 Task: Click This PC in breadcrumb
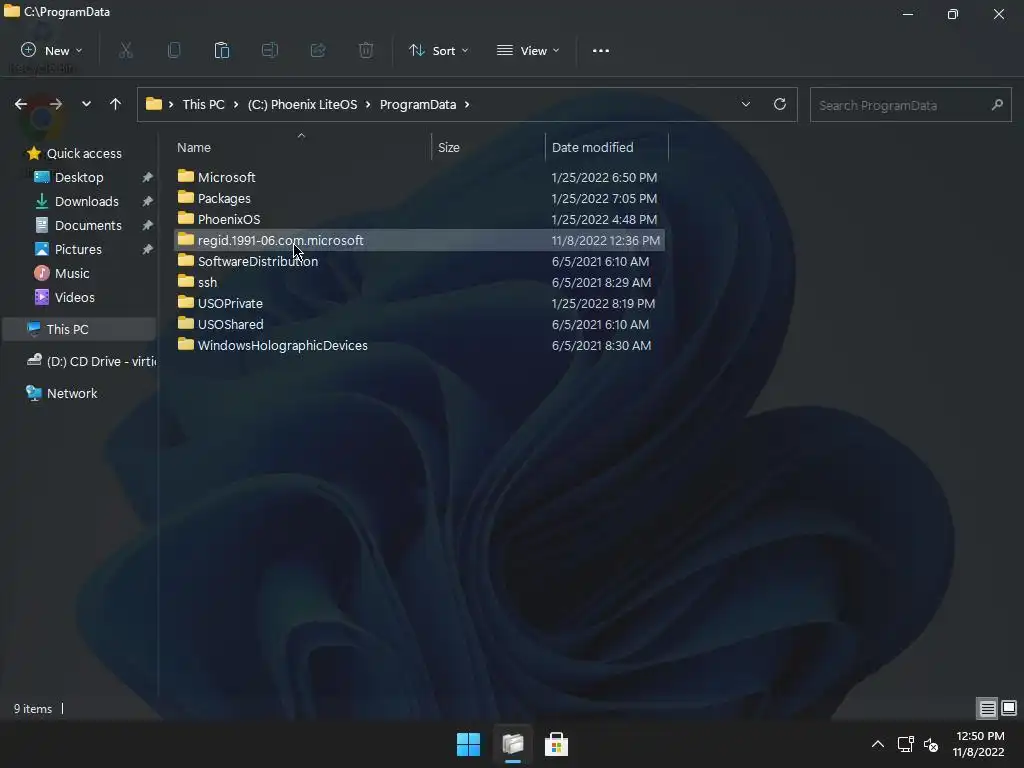click(203, 104)
